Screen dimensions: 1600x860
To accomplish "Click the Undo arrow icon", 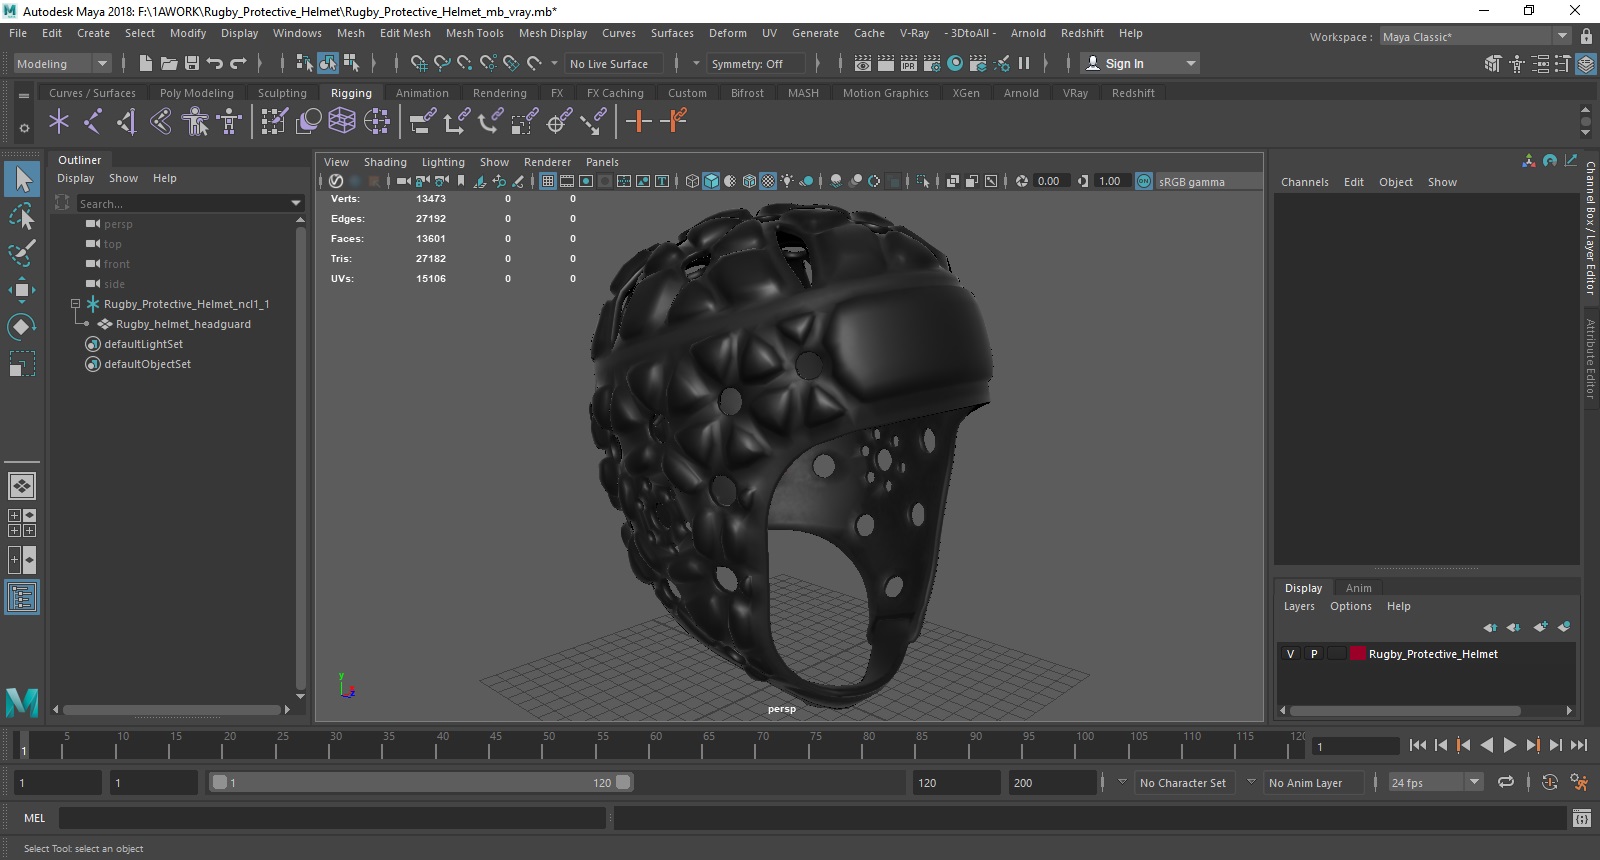I will coord(215,63).
